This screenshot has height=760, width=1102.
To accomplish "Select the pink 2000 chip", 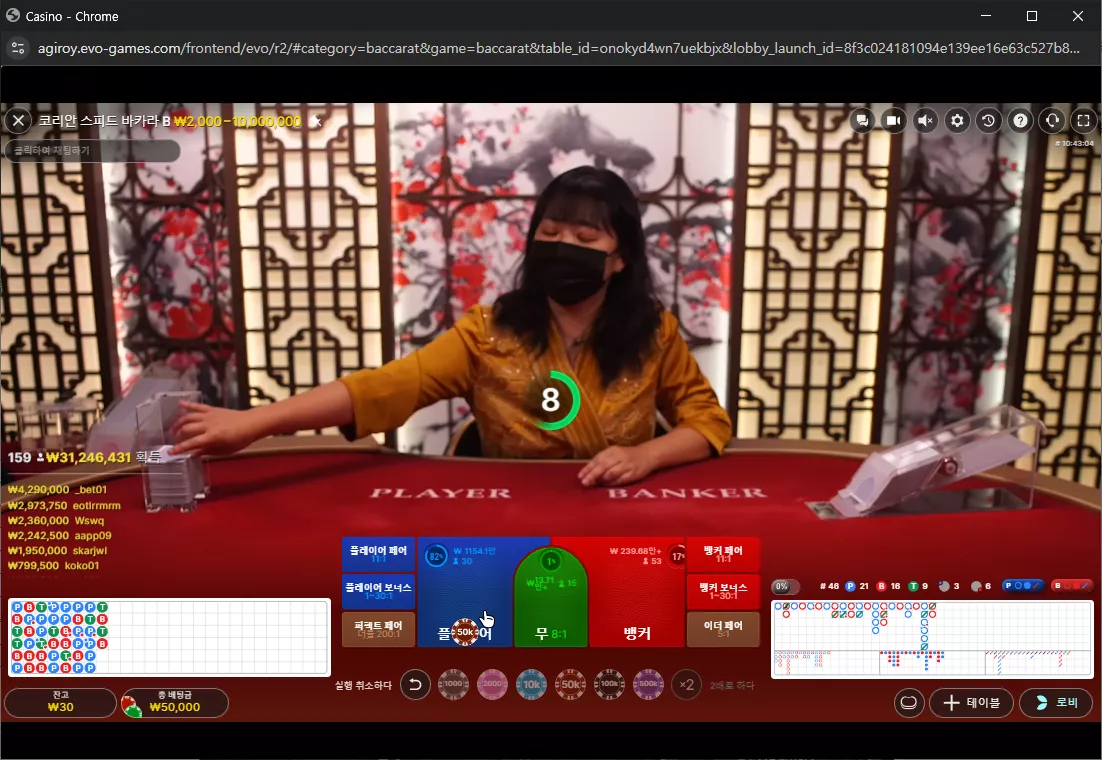I will pyautogui.click(x=492, y=684).
